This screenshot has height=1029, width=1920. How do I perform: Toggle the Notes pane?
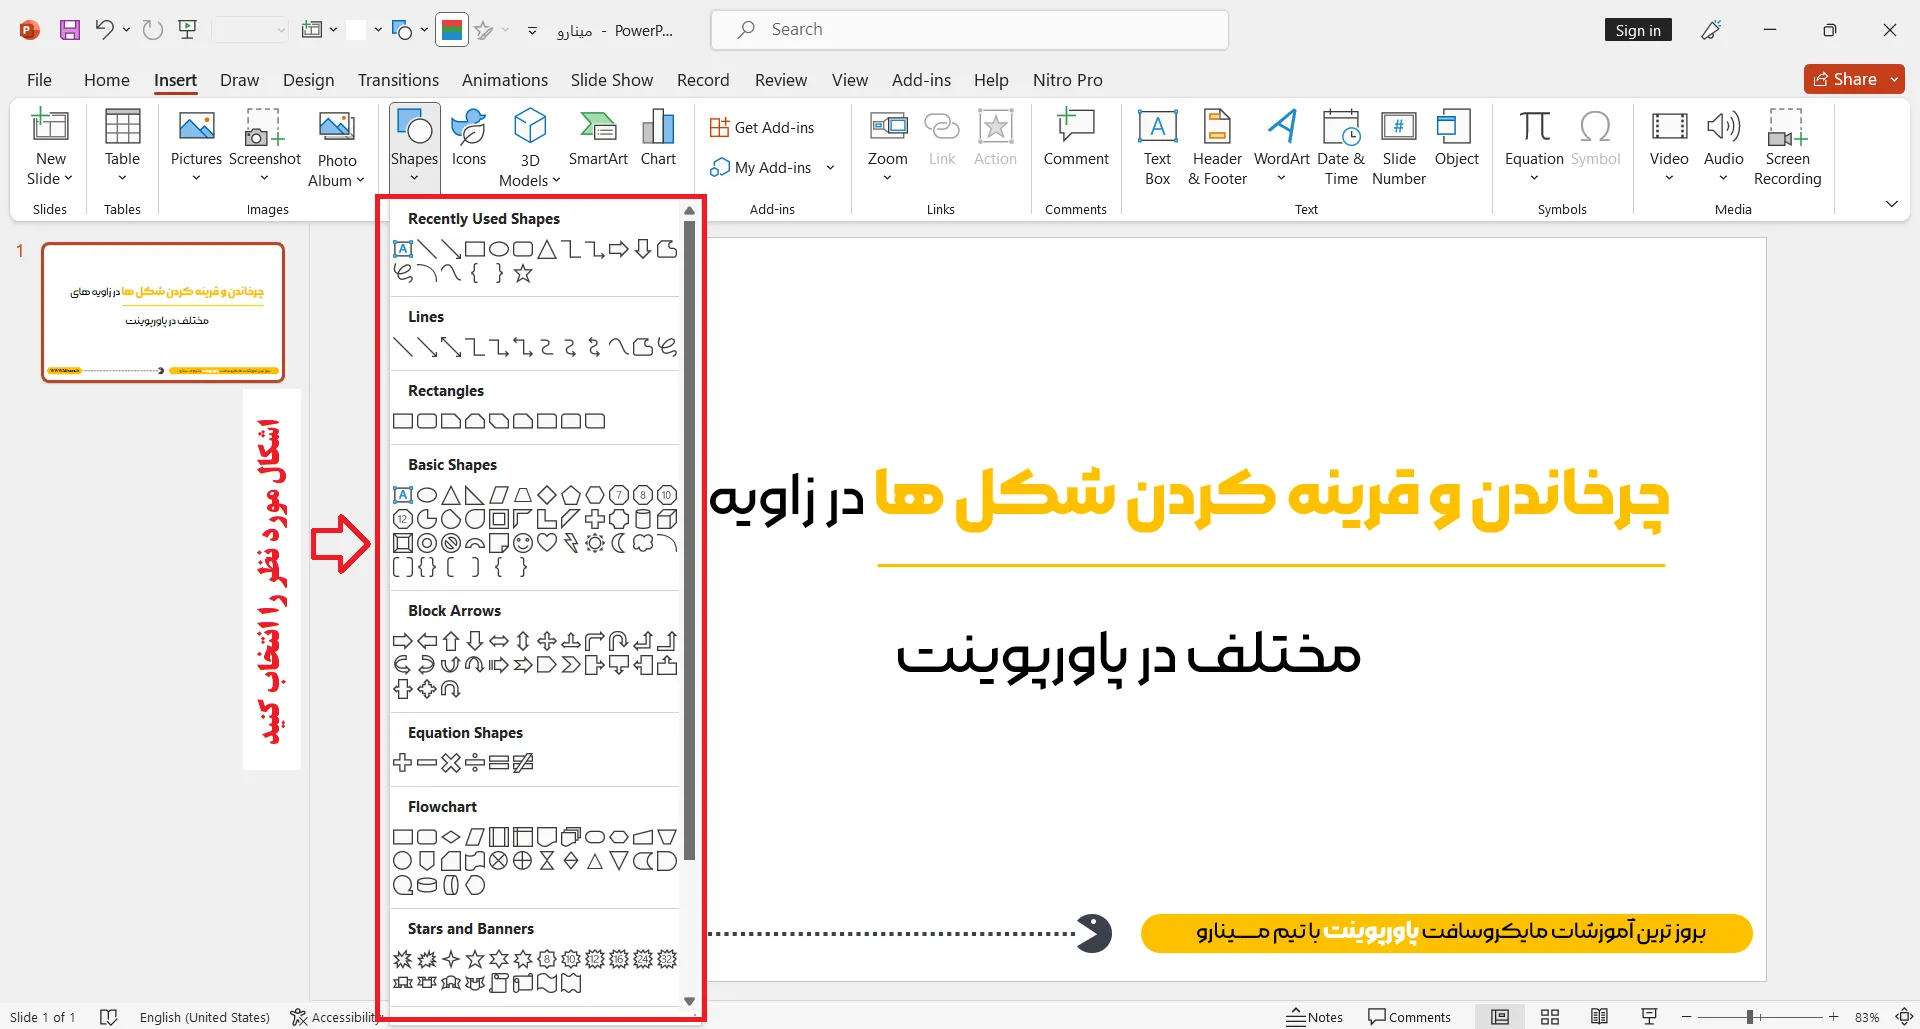1314,1017
